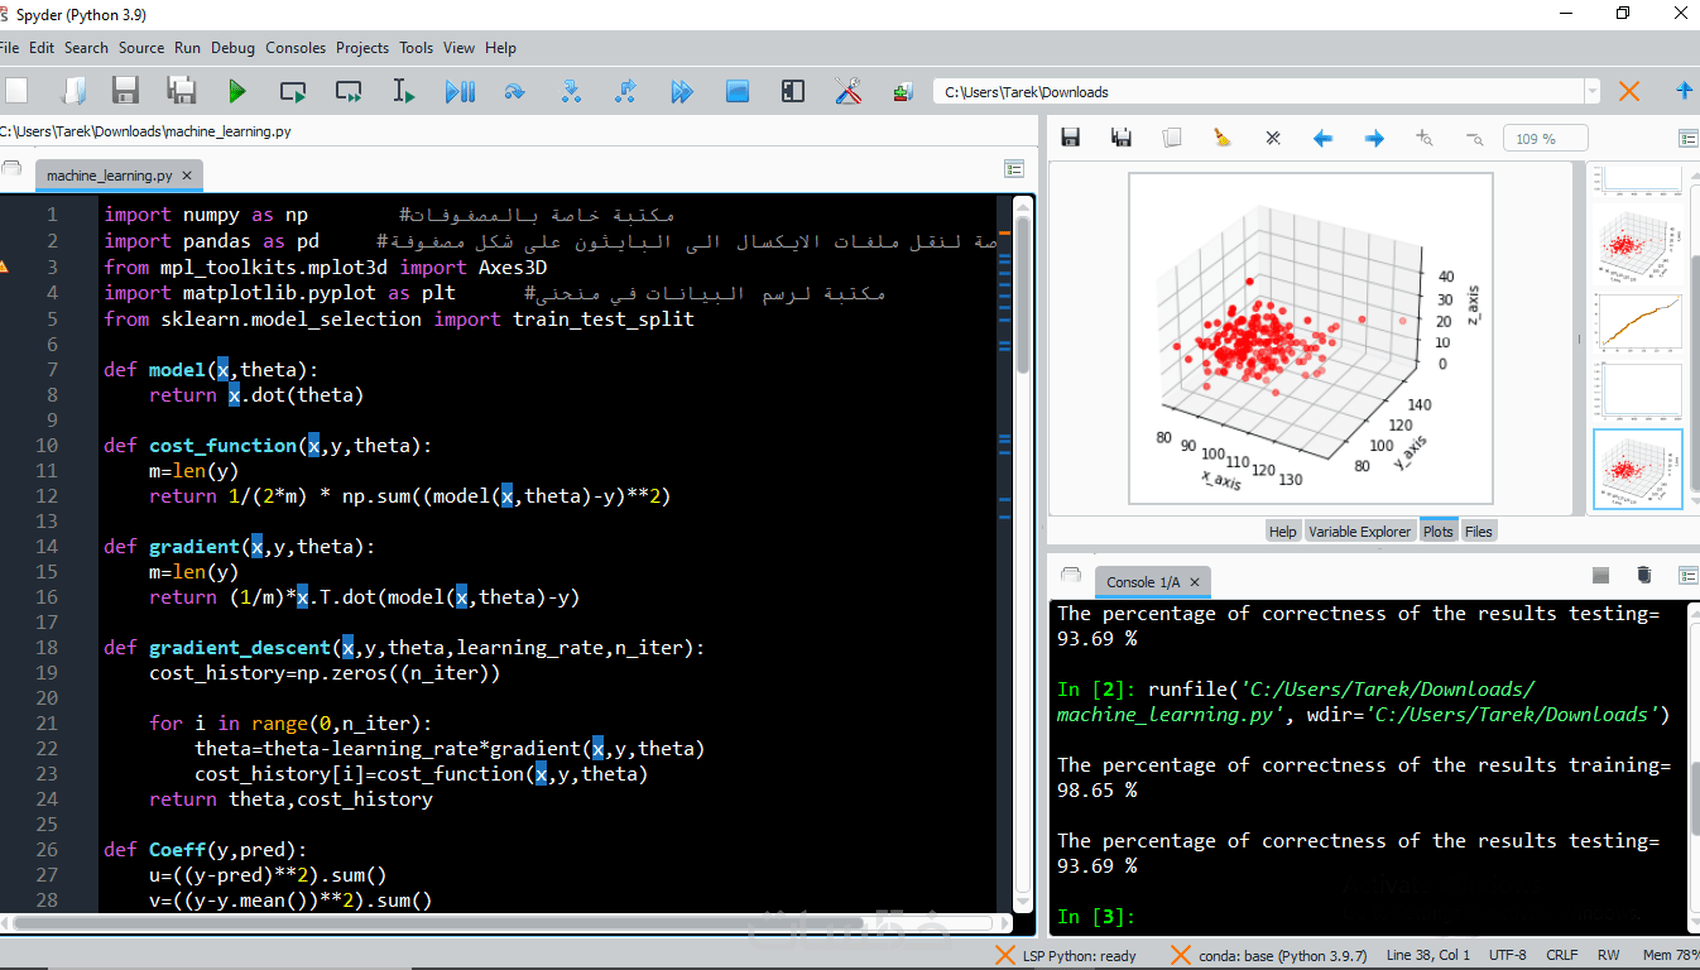Click the CRLF line-ending indicator

coord(1561,955)
